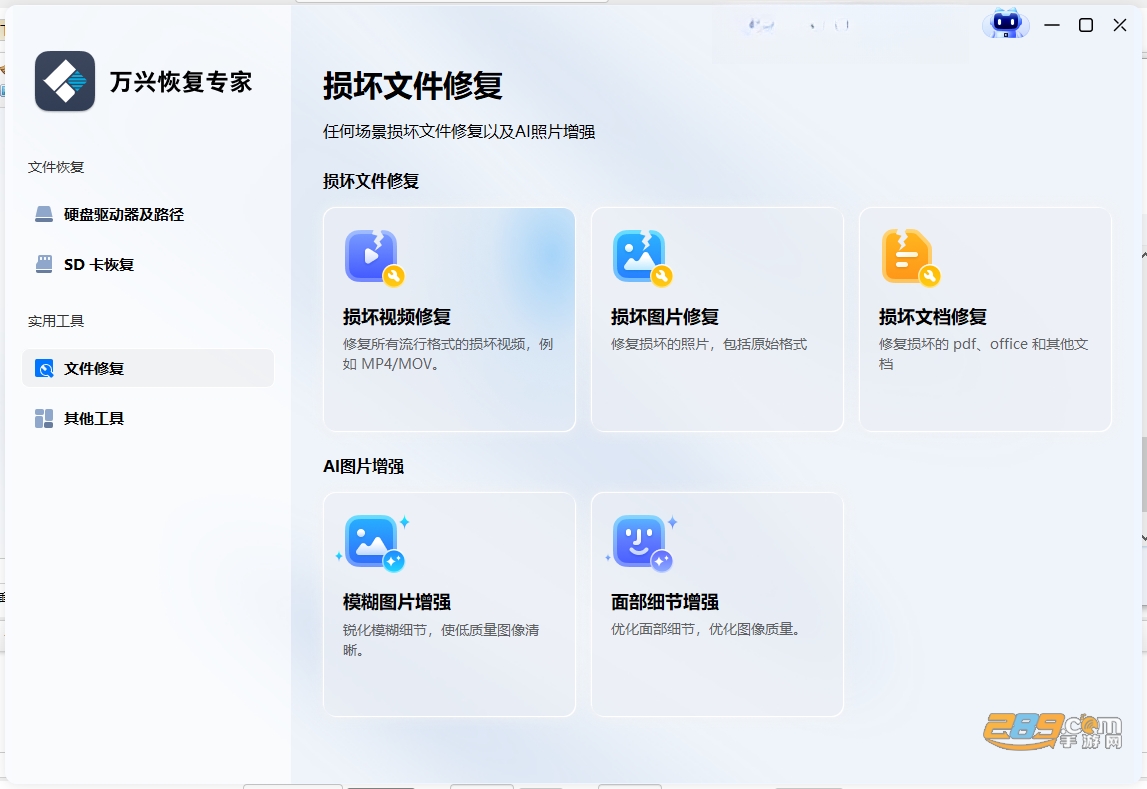Click the 修复损坏的照片，包括原始格式 description
1147x789 pixels.
pyautogui.click(x=709, y=344)
